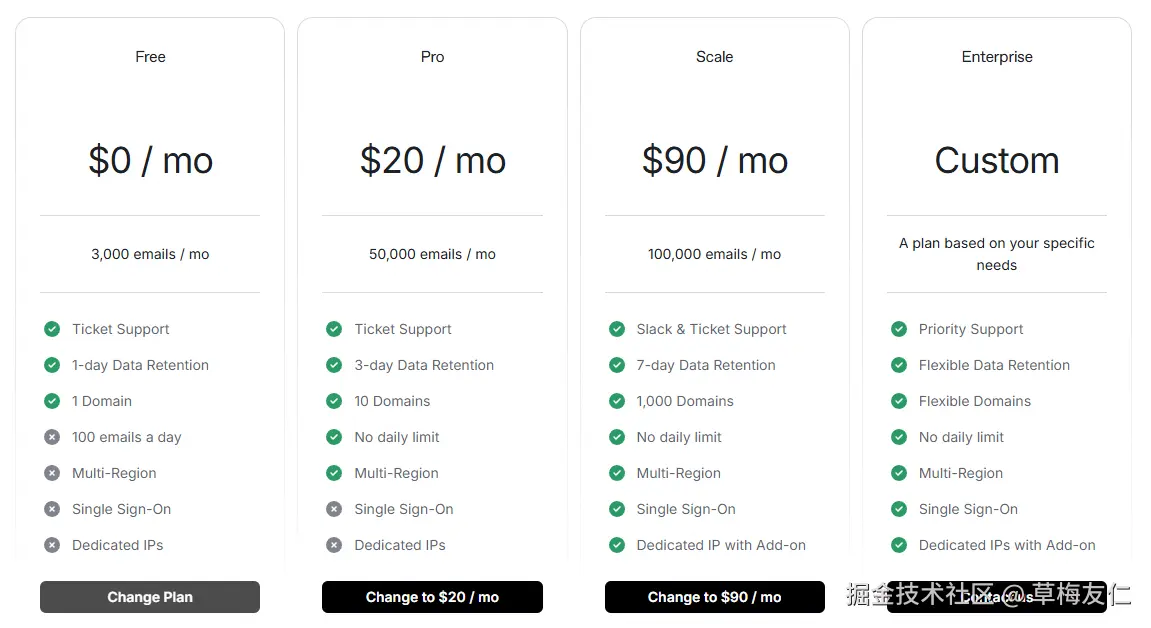Viewport: 1151px width, 628px height.
Task: Click gray X beside Pro Single Sign-On
Action: (334, 509)
